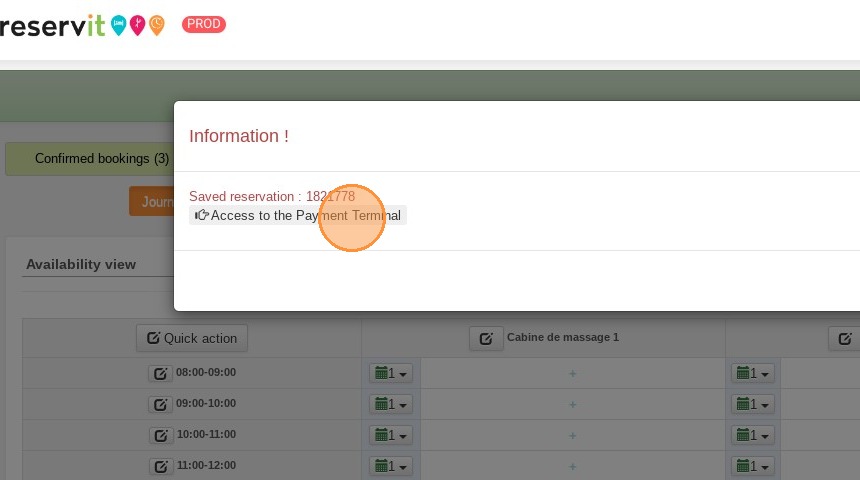Click edit icon for 11:00-12:00 row
Screen dimensions: 860x480
(x=161, y=467)
